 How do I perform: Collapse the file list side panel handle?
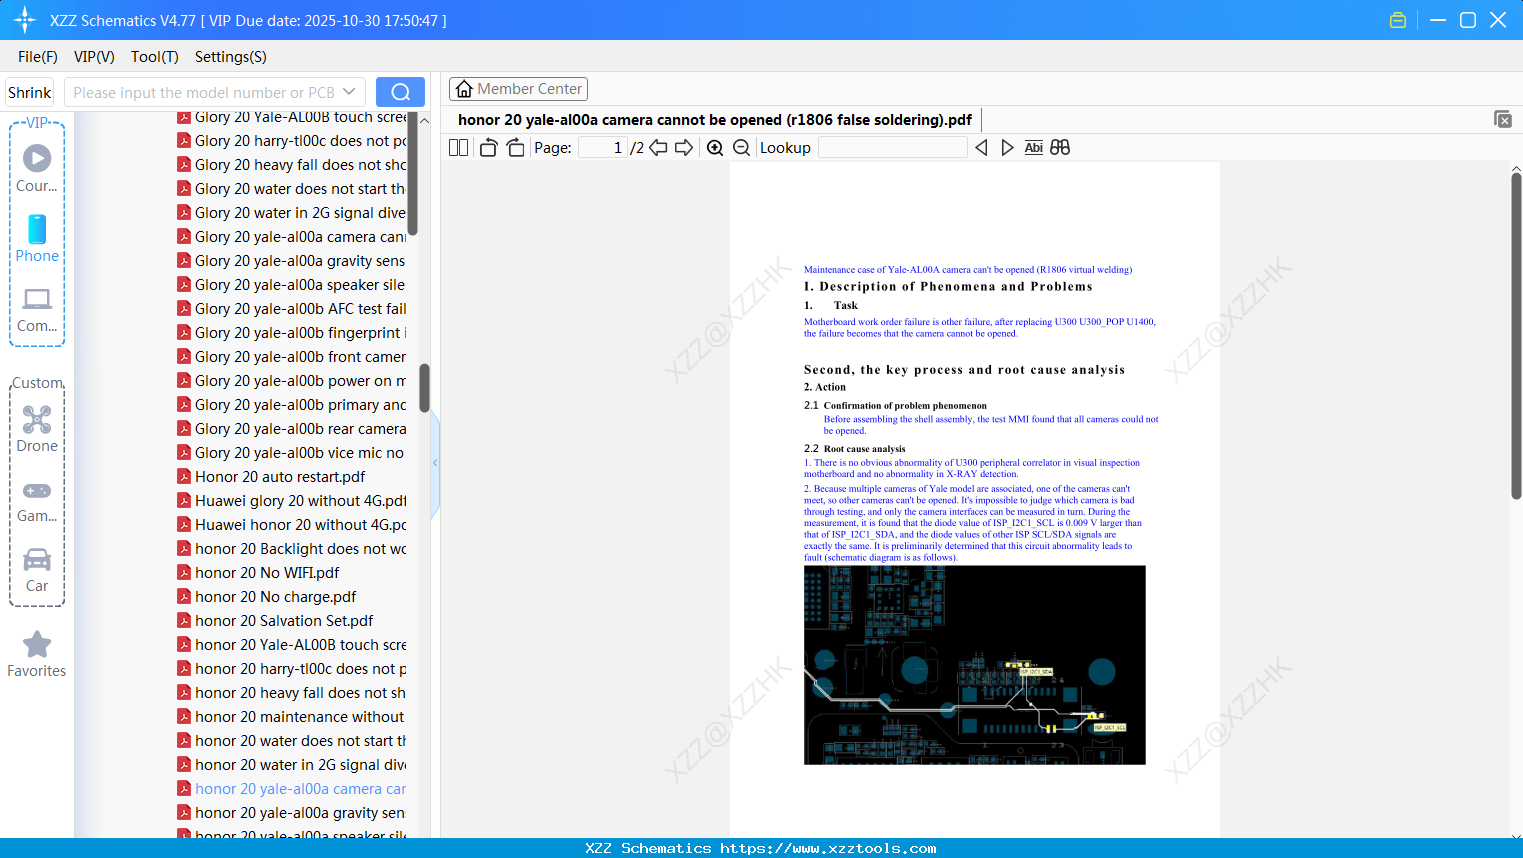(435, 463)
